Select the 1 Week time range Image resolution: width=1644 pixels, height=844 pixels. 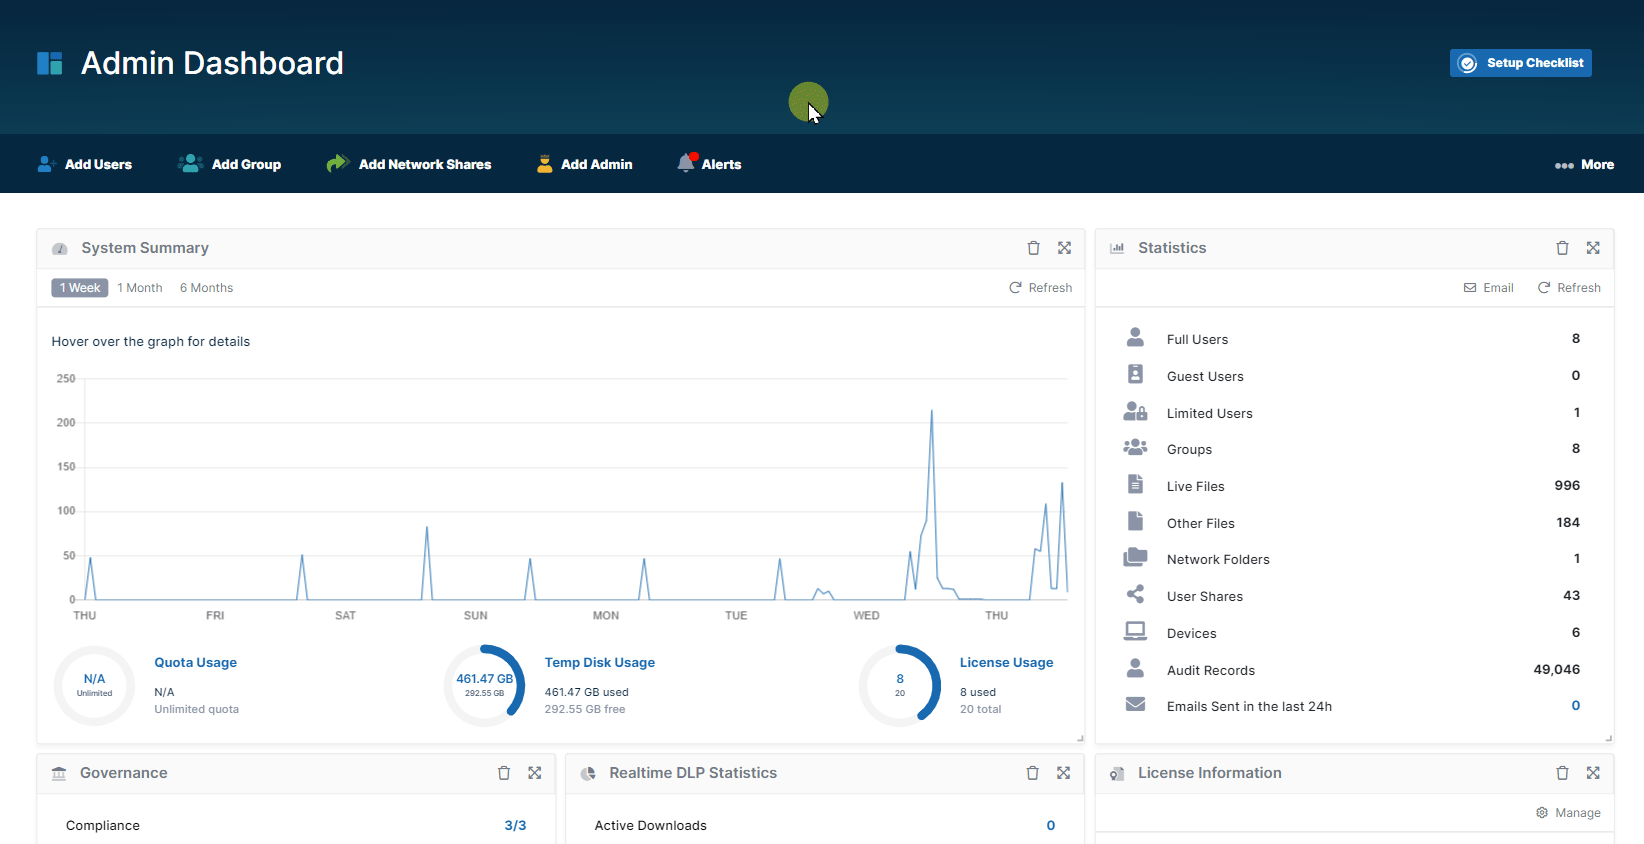(x=80, y=288)
